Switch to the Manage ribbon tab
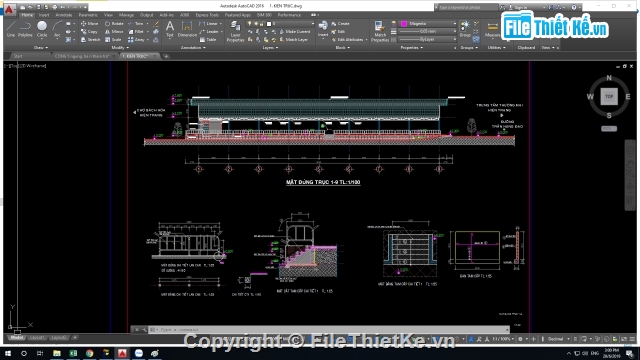 click(x=126, y=15)
